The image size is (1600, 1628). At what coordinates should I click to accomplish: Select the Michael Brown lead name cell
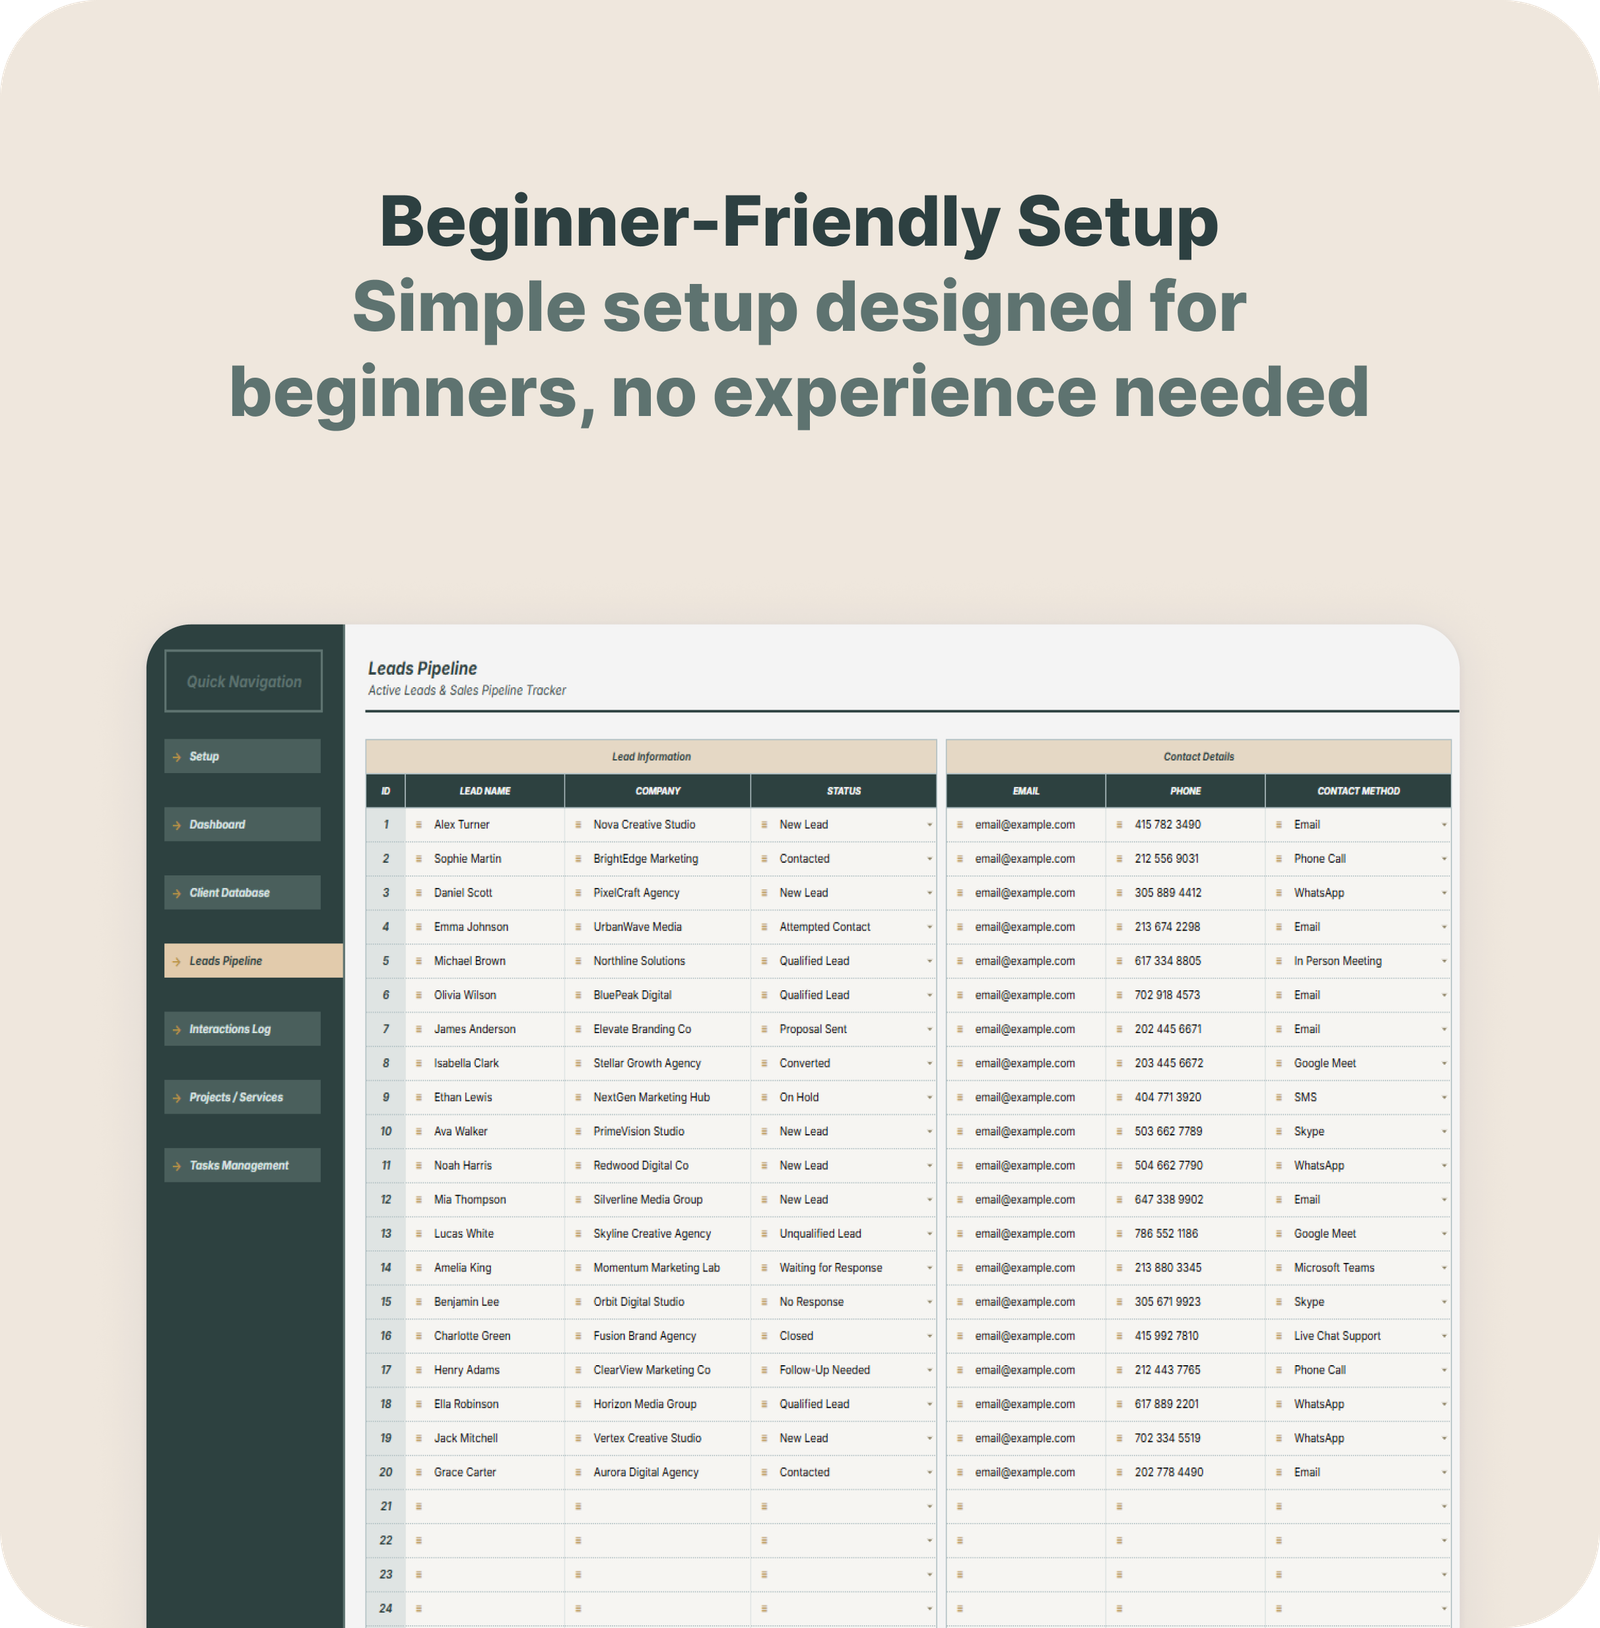[x=485, y=961]
